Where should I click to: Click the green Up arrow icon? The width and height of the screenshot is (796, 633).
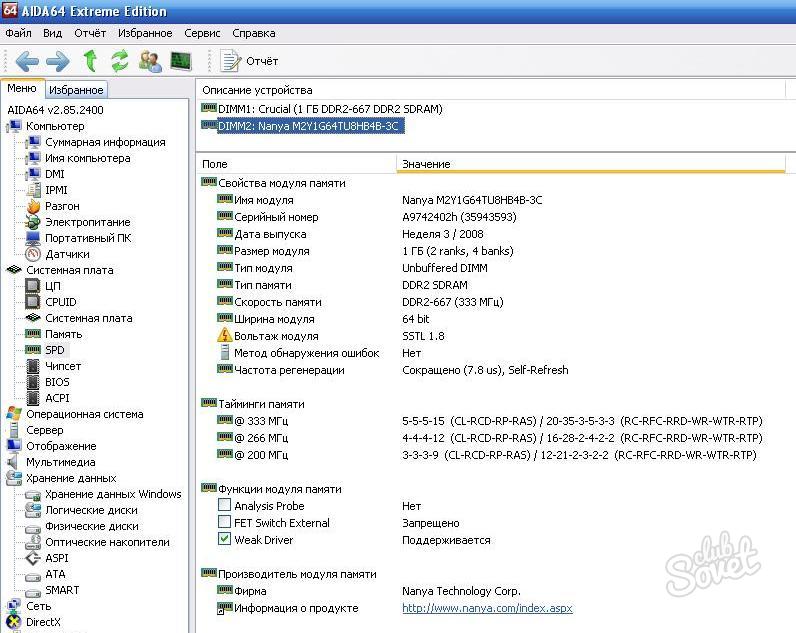tap(90, 61)
